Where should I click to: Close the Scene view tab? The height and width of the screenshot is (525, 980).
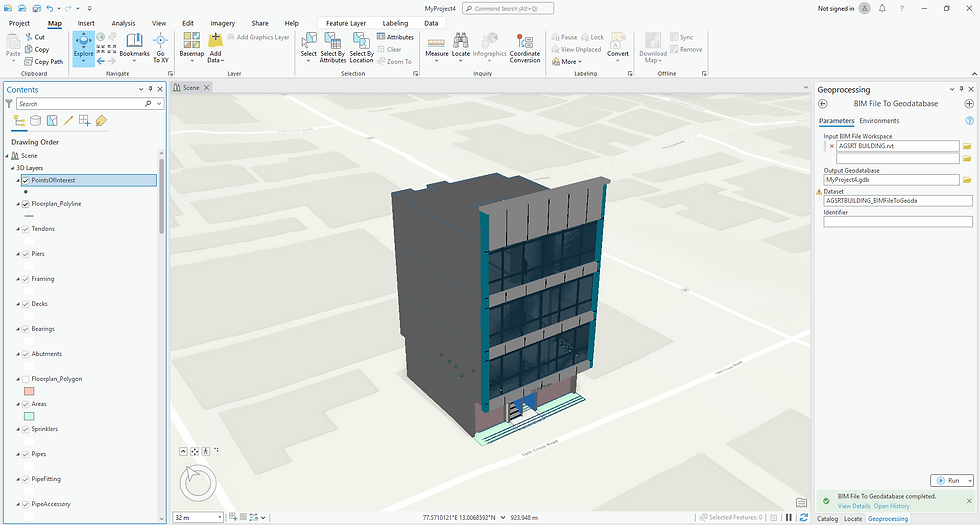pyautogui.click(x=206, y=88)
